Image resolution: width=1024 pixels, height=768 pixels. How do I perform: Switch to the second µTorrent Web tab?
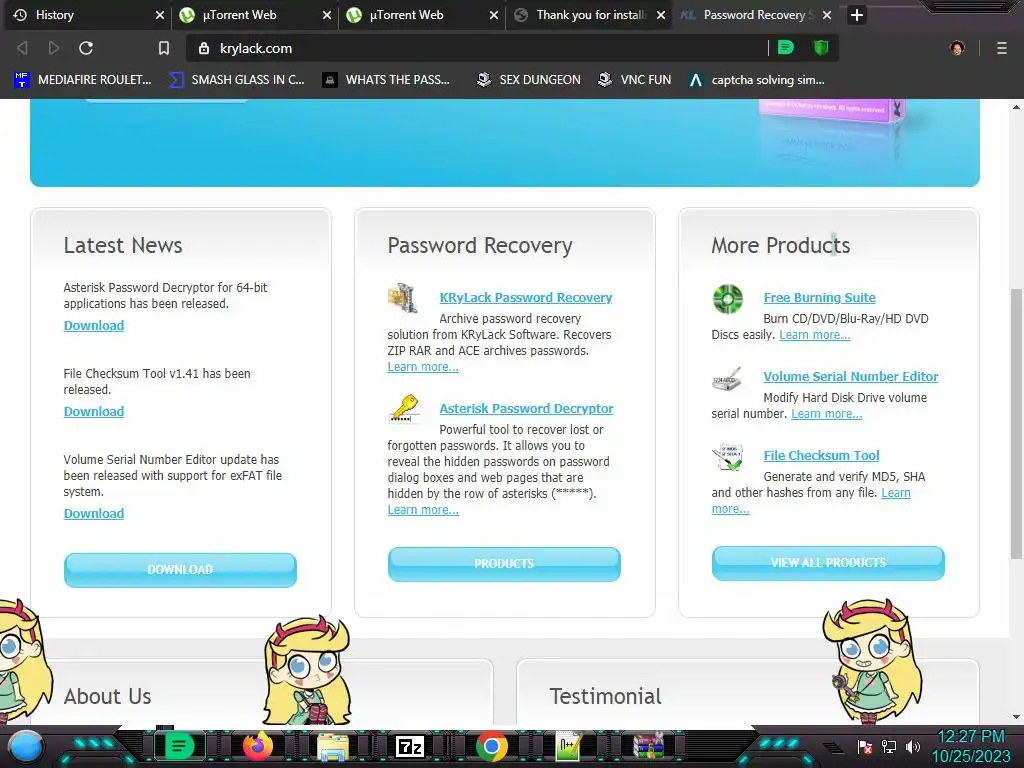[422, 14]
